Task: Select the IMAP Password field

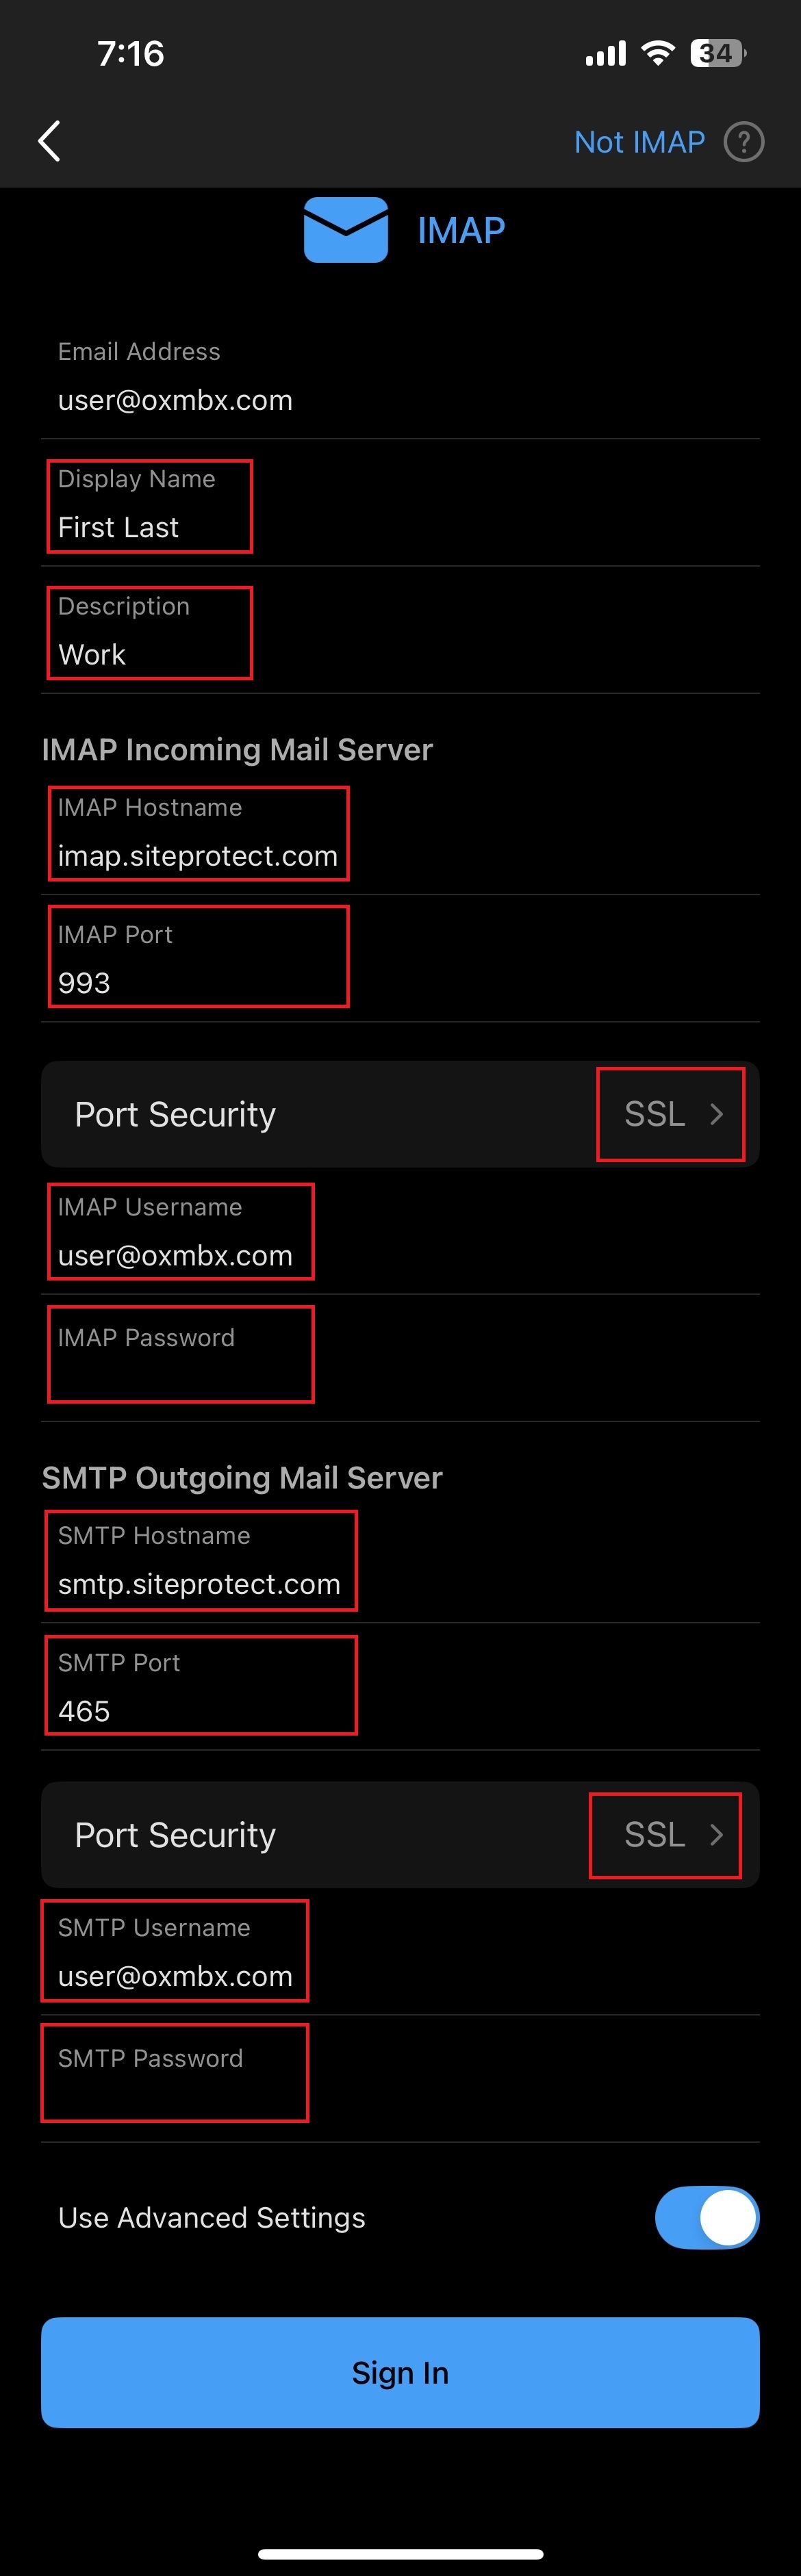Action: pos(181,1355)
